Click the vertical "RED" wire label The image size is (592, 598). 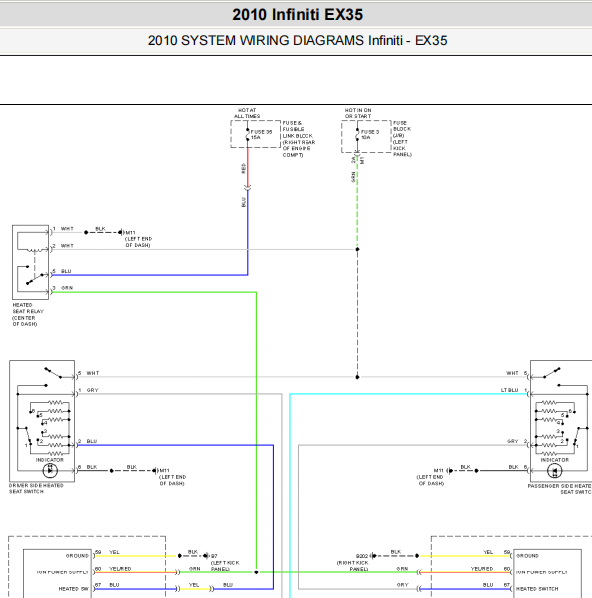pos(243,168)
